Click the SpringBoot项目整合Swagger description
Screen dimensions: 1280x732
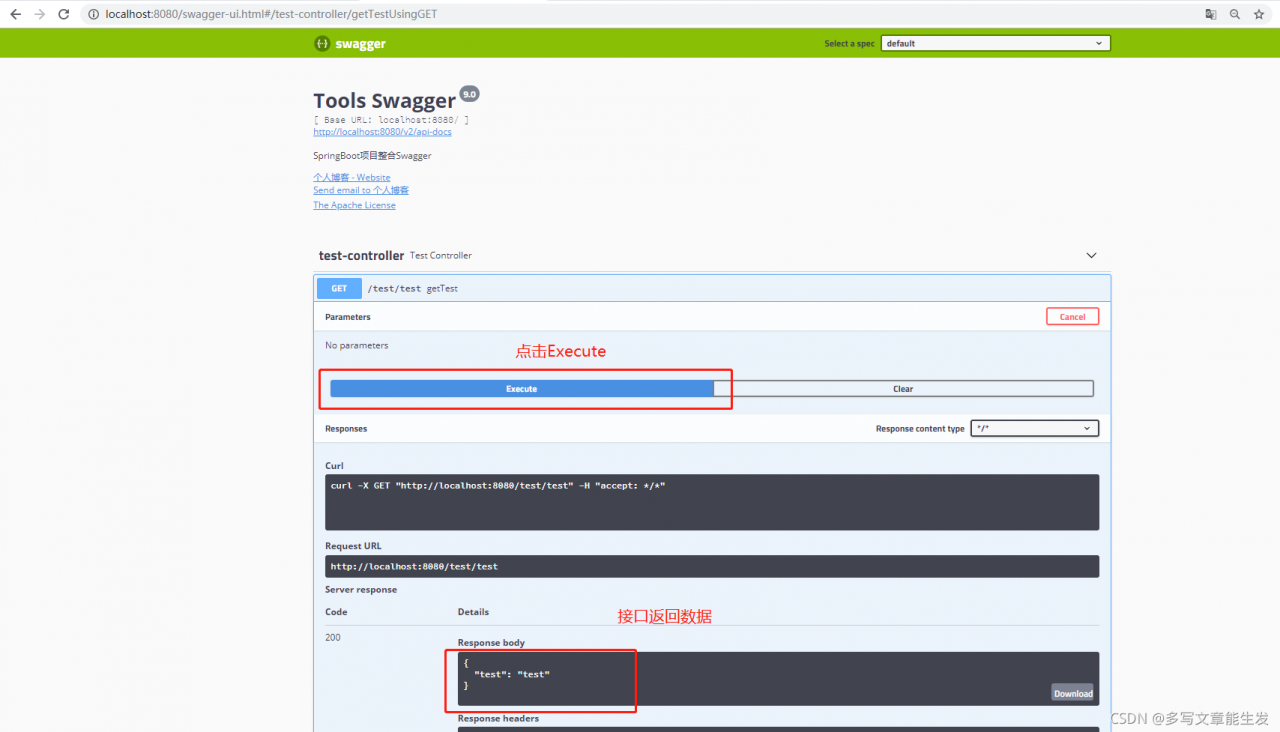pos(372,155)
